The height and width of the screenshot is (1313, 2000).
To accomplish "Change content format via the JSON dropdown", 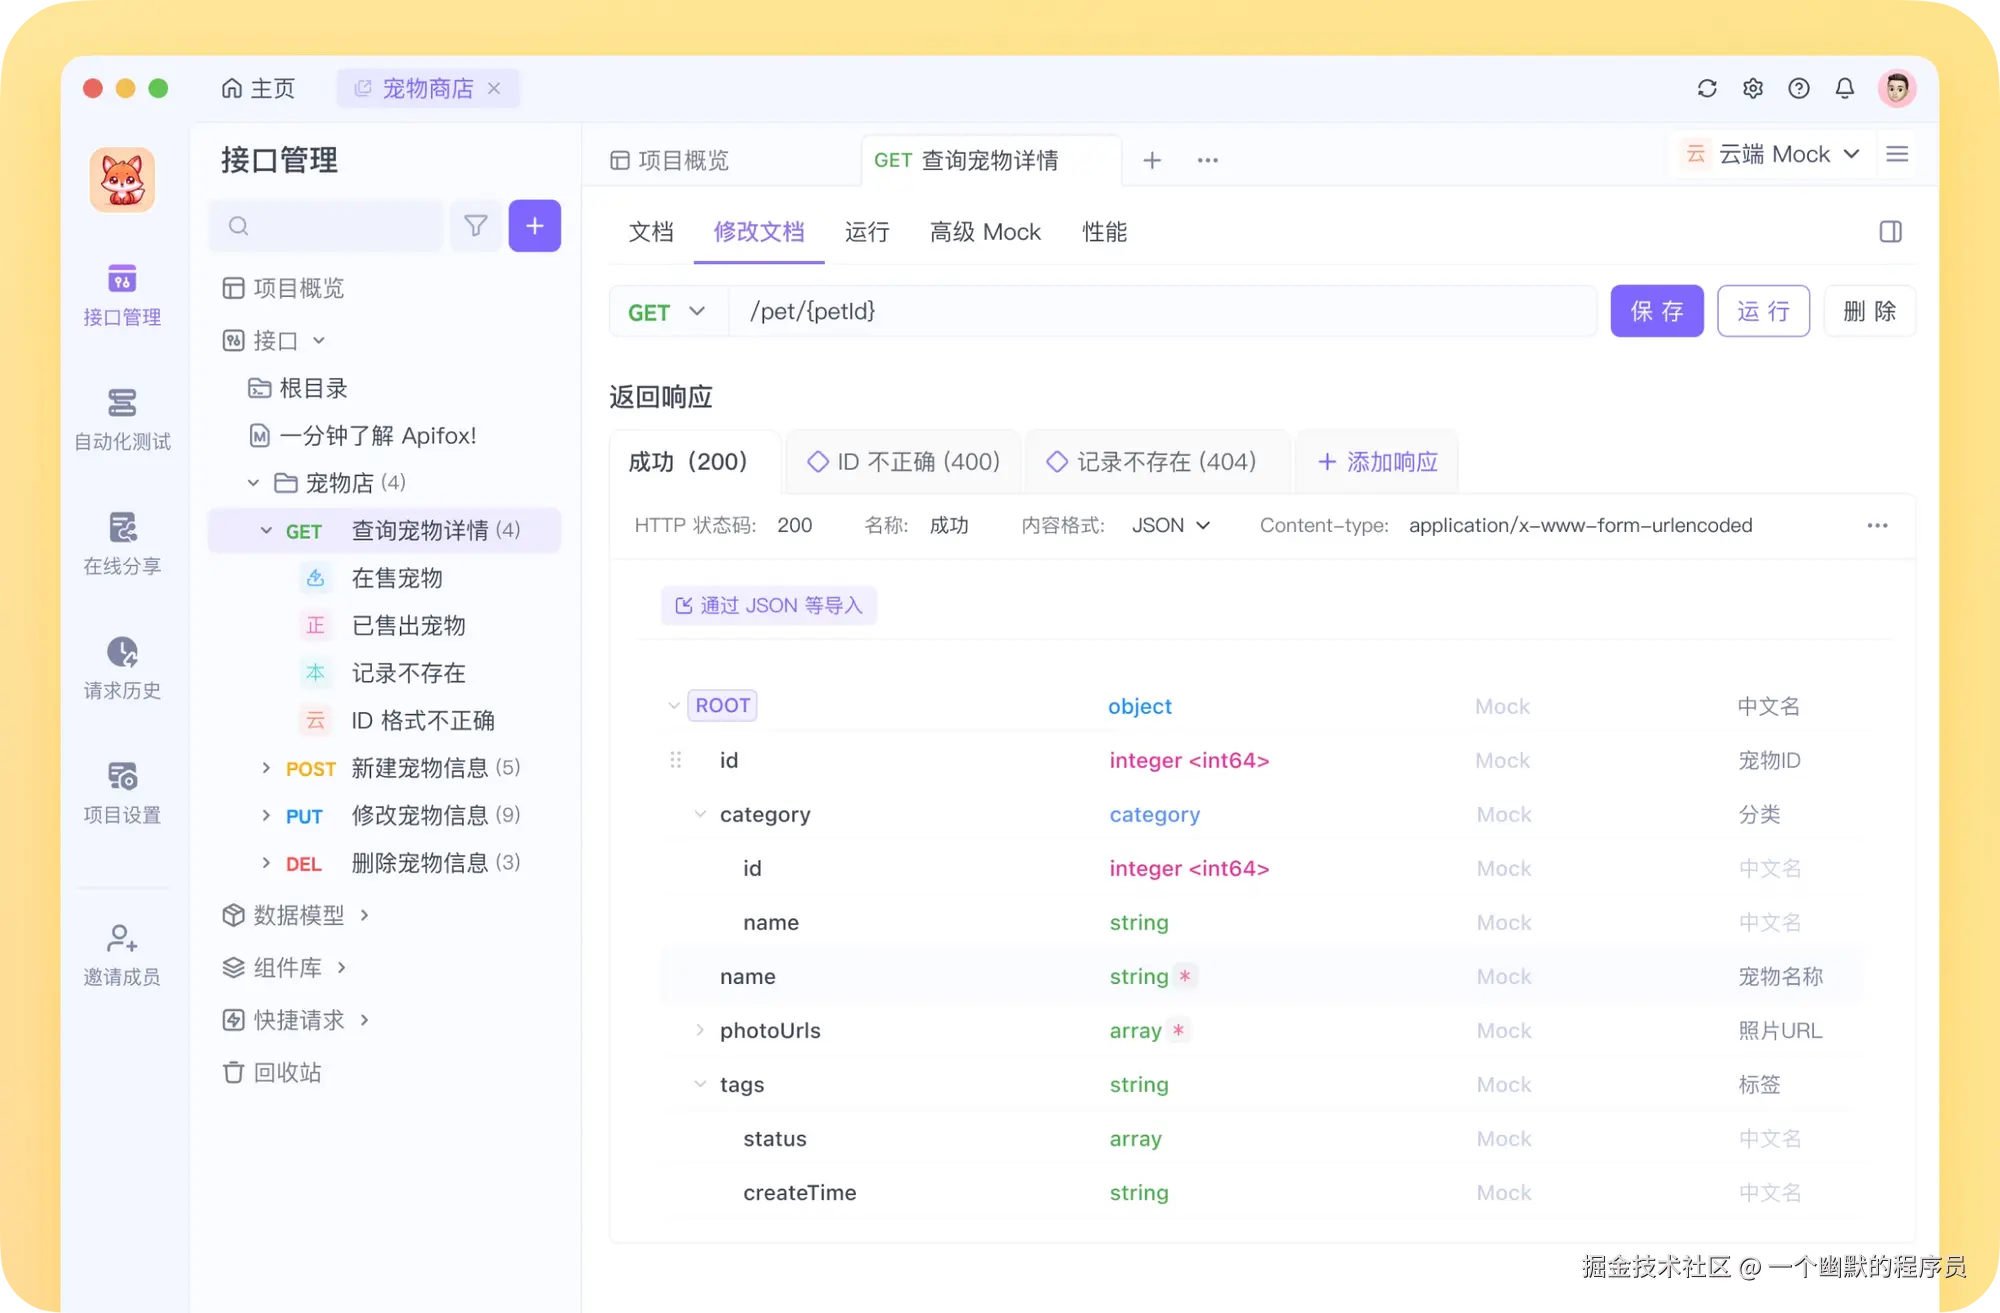I will pos(1171,525).
